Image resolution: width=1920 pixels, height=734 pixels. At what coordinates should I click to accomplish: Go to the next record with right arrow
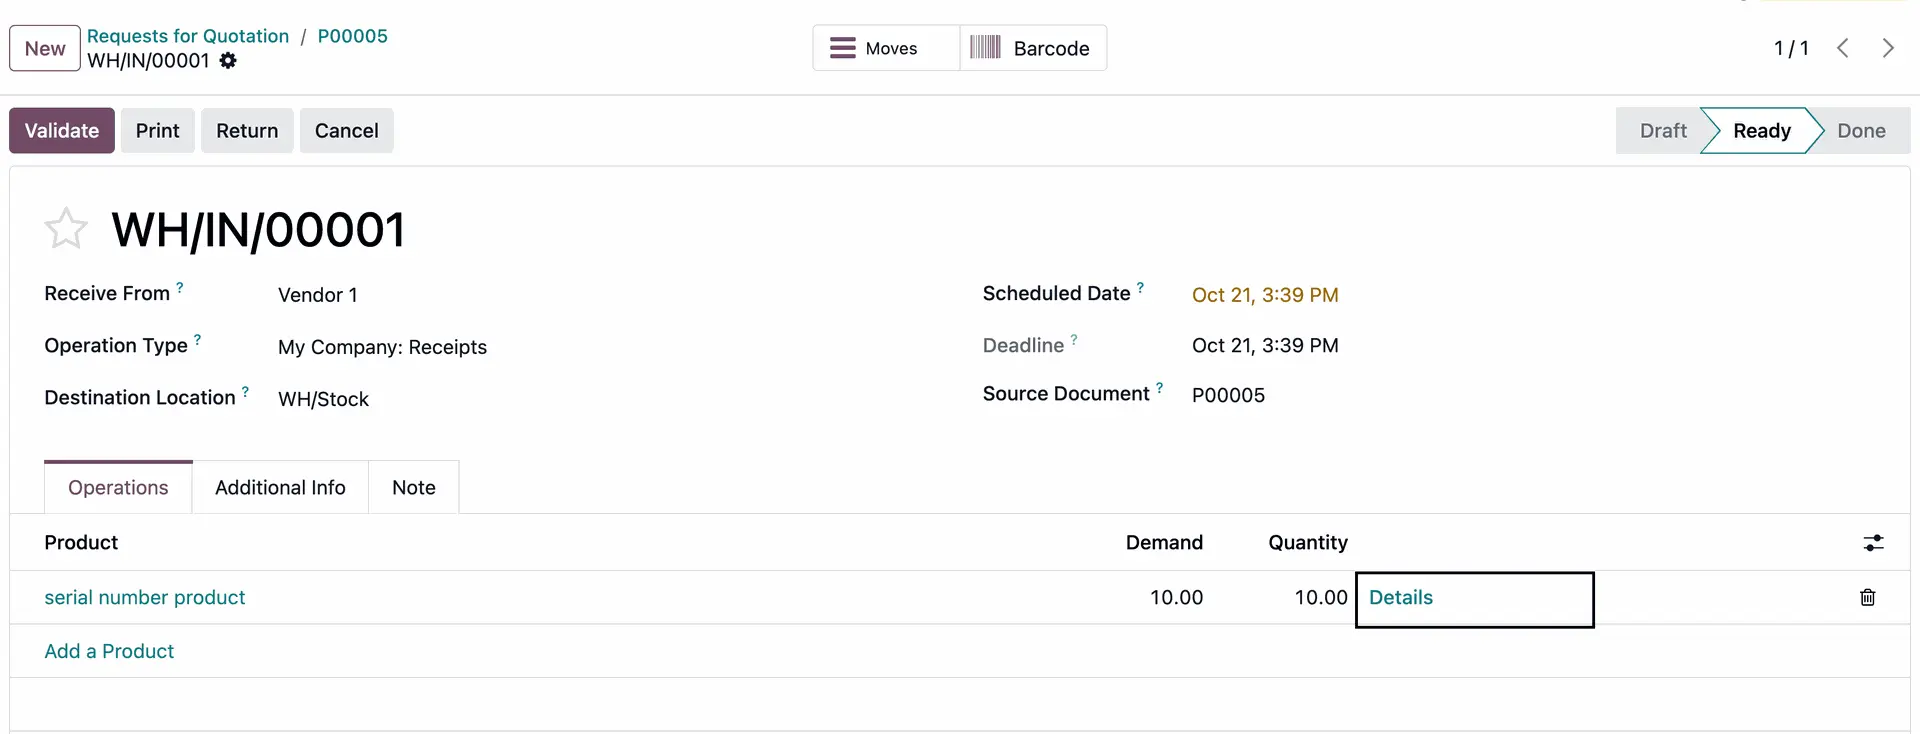point(1889,47)
